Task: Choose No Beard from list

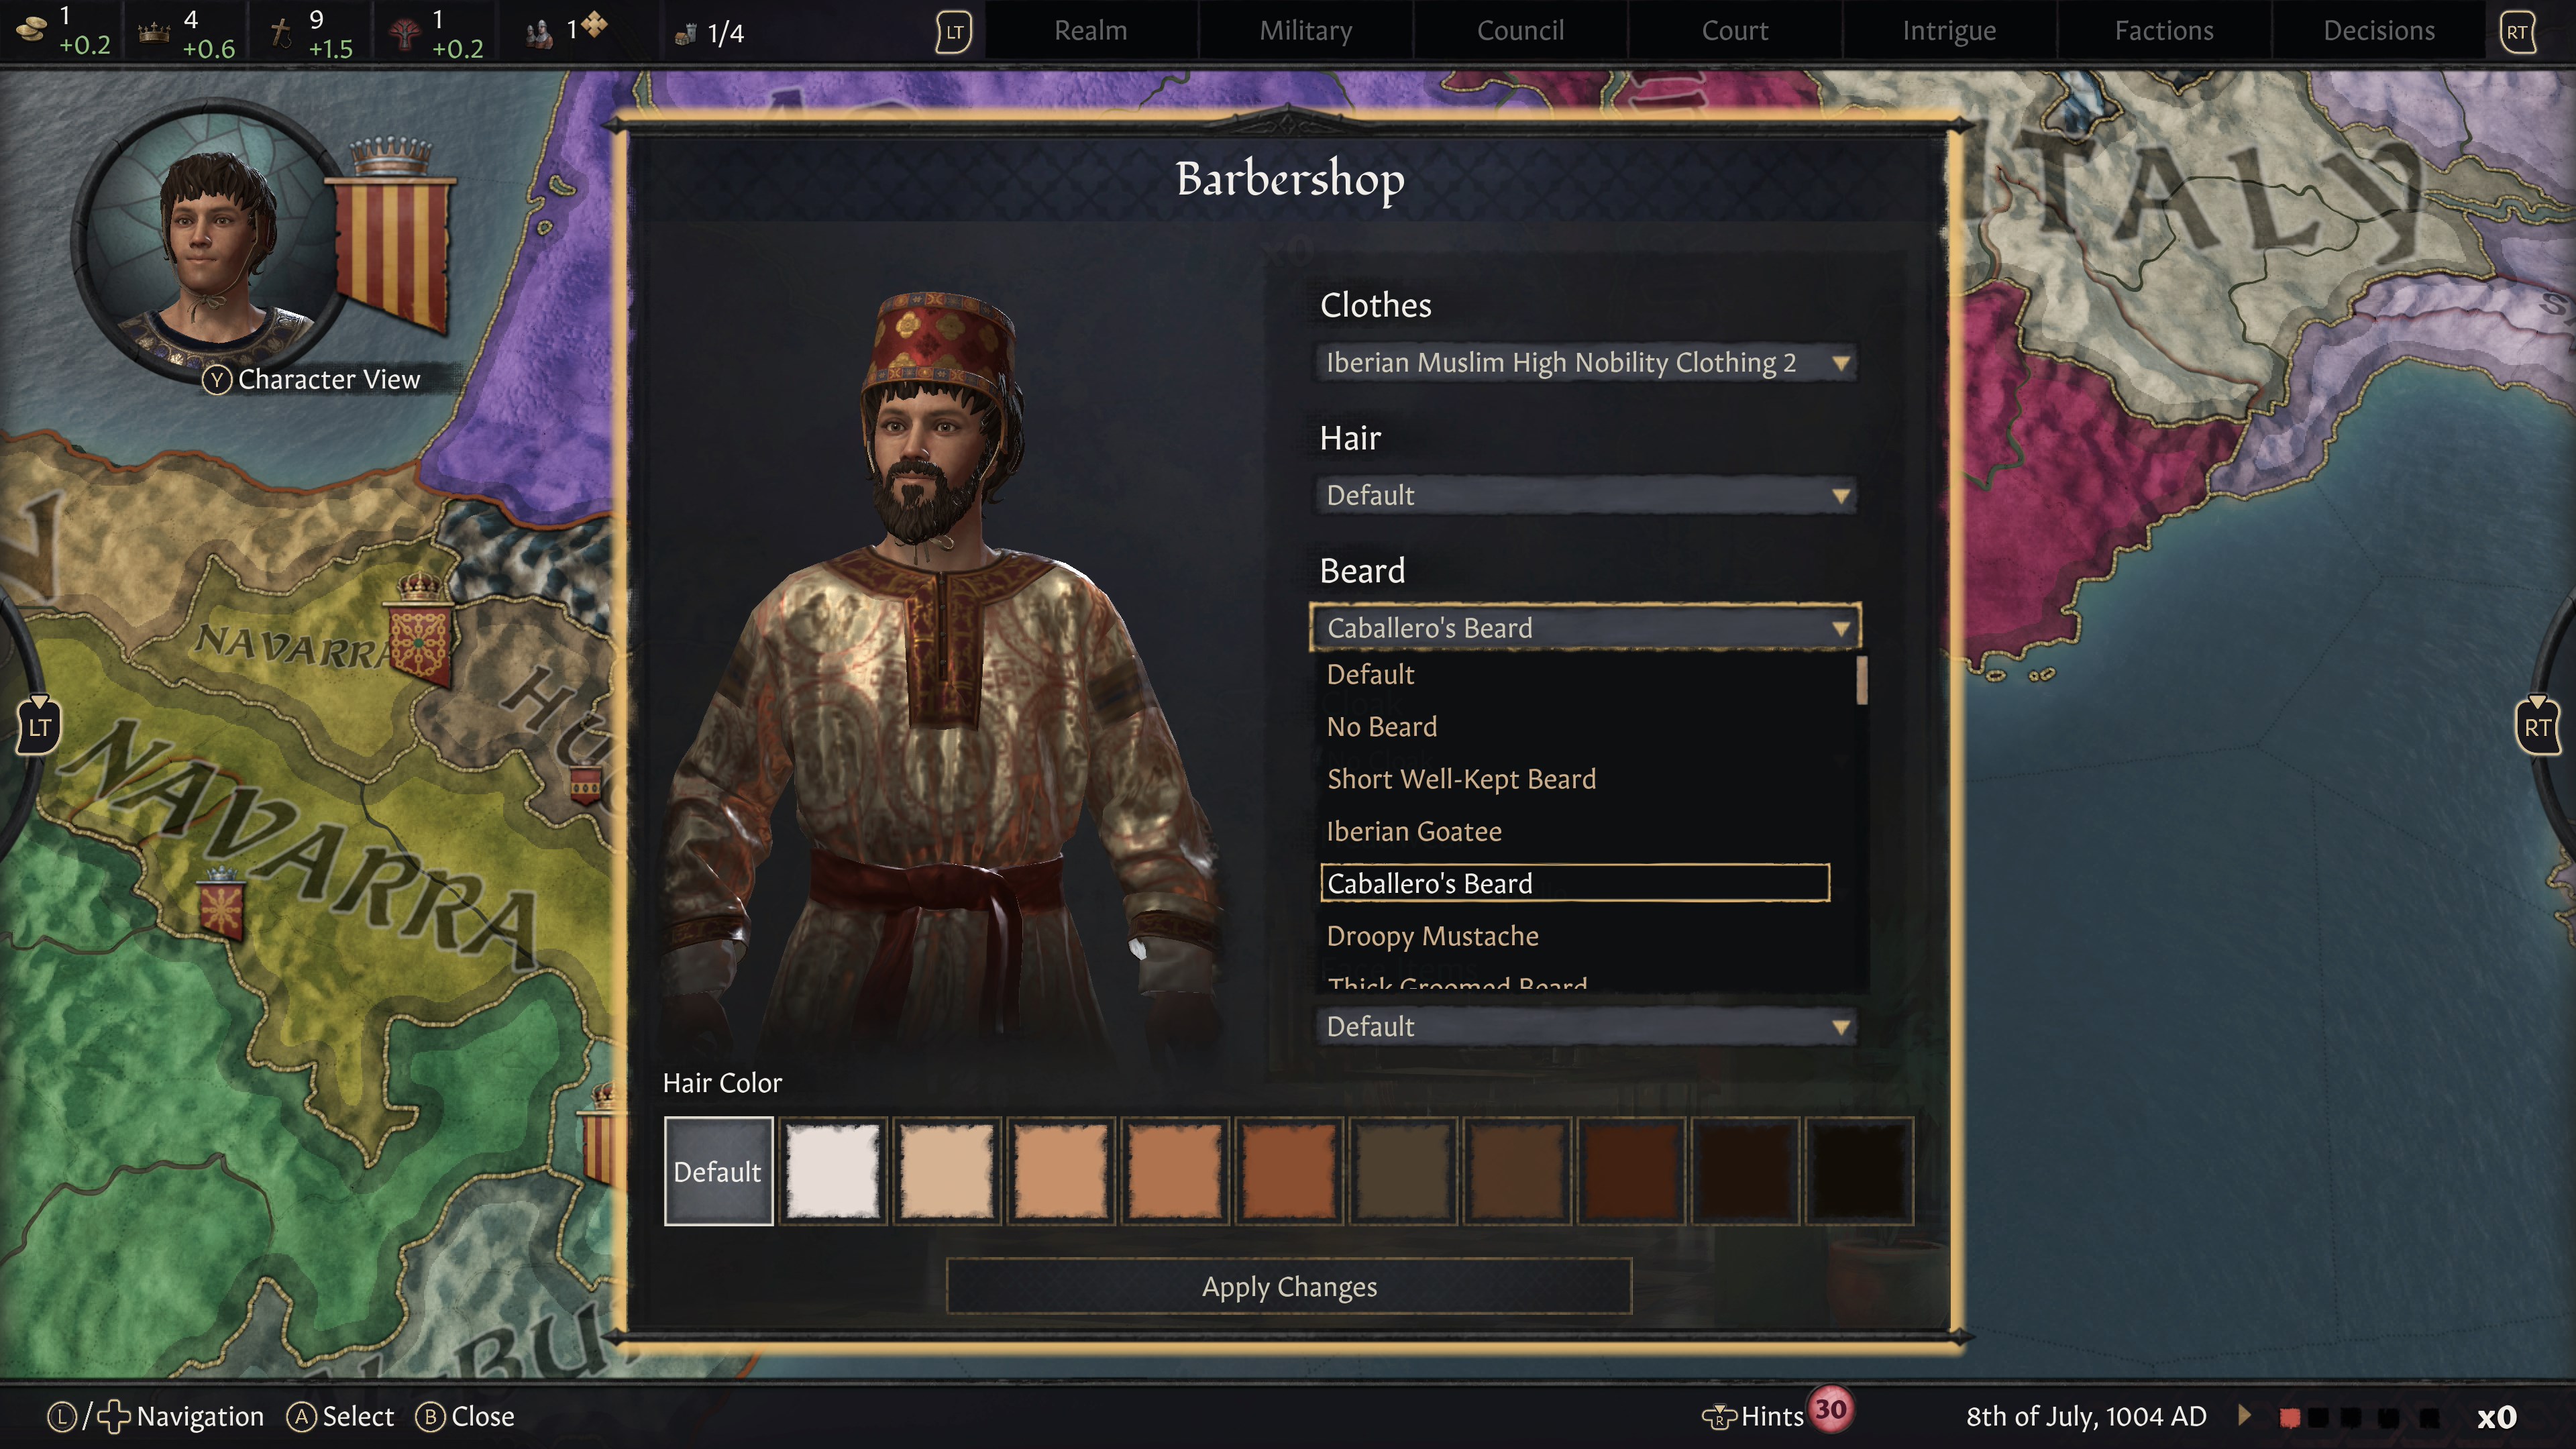Action: (x=1382, y=727)
